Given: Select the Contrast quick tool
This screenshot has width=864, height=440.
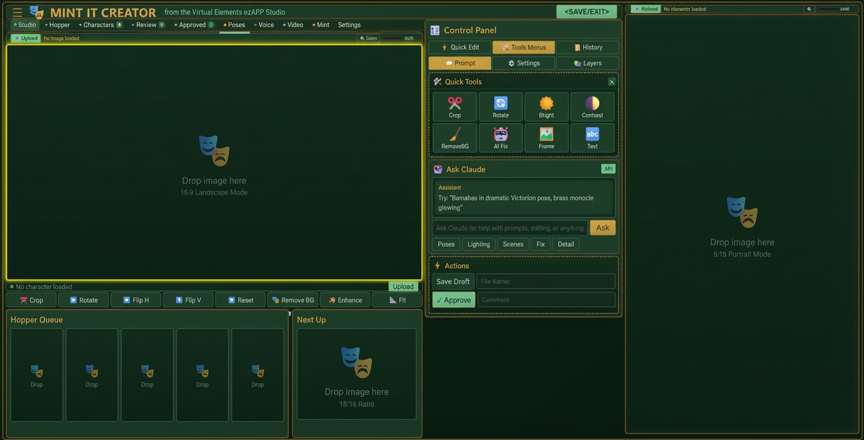Looking at the screenshot, I should point(592,107).
